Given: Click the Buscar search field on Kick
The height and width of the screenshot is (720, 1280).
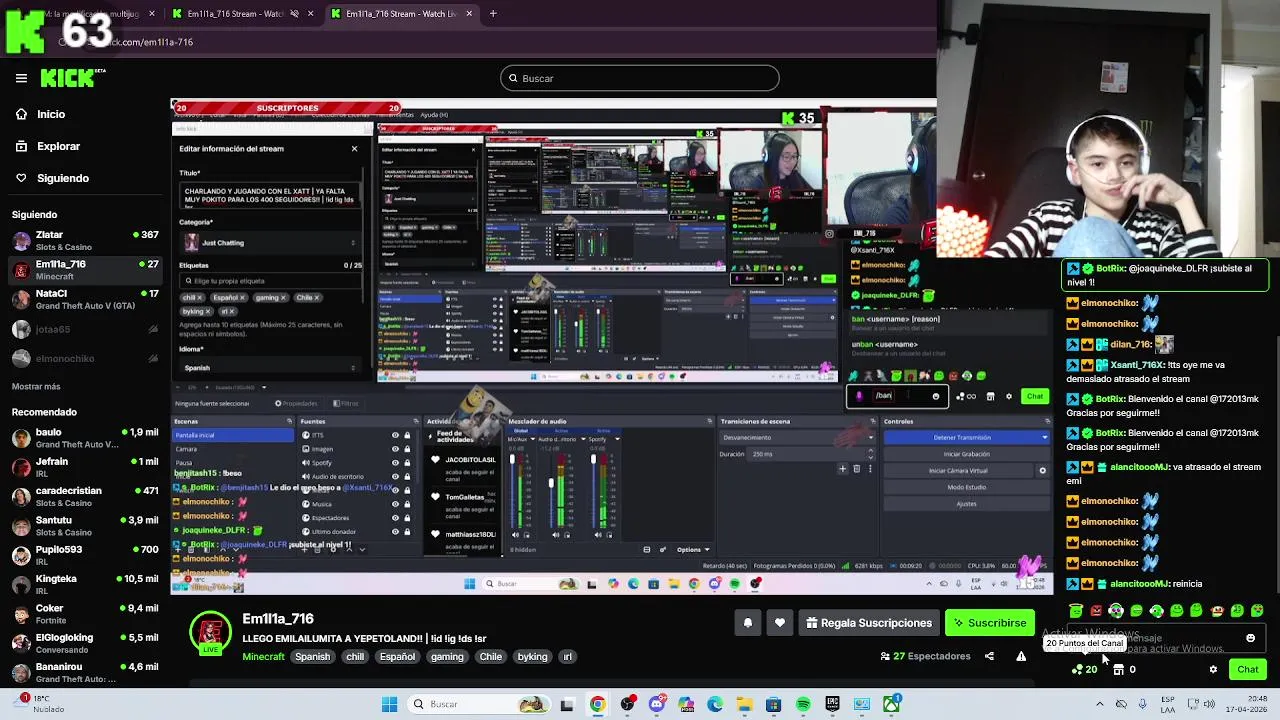Looking at the screenshot, I should point(640,78).
